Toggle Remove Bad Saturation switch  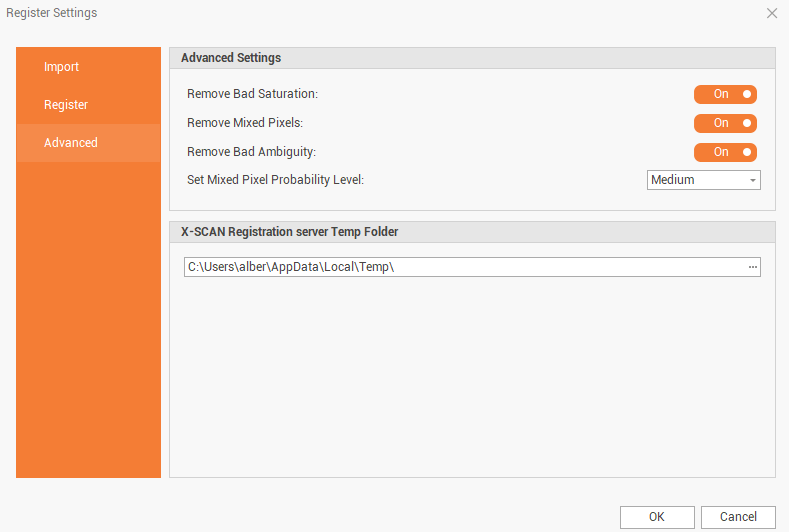pos(725,94)
